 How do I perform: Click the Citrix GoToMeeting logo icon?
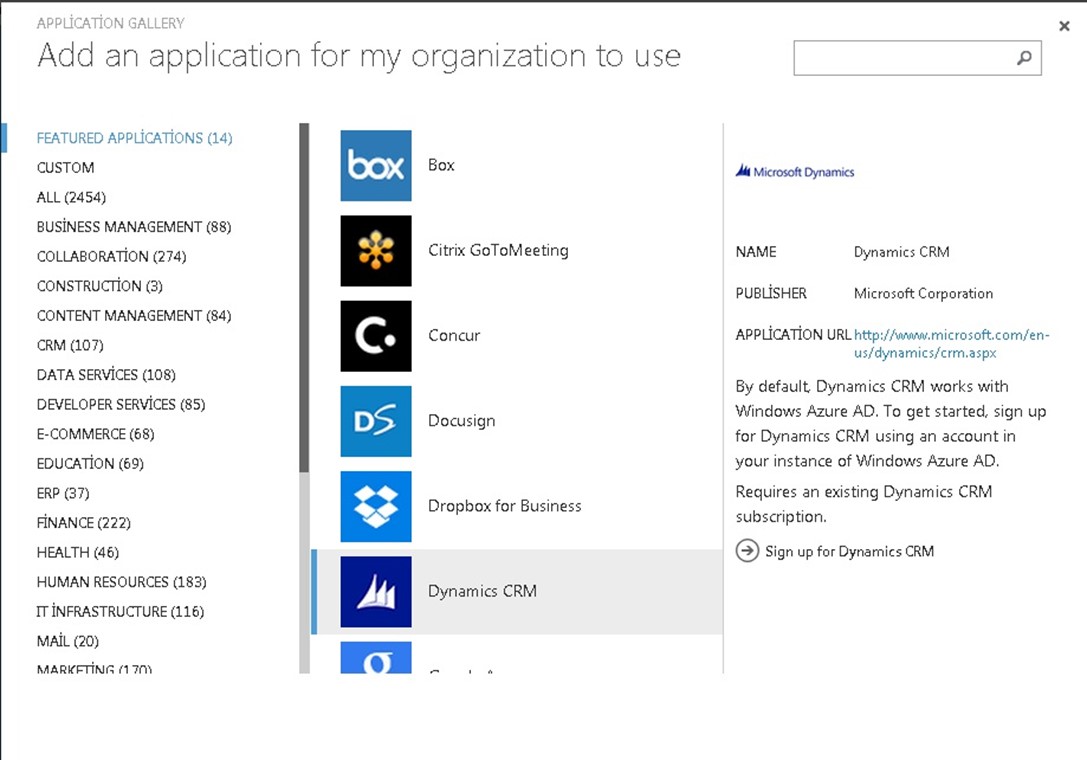(x=376, y=251)
